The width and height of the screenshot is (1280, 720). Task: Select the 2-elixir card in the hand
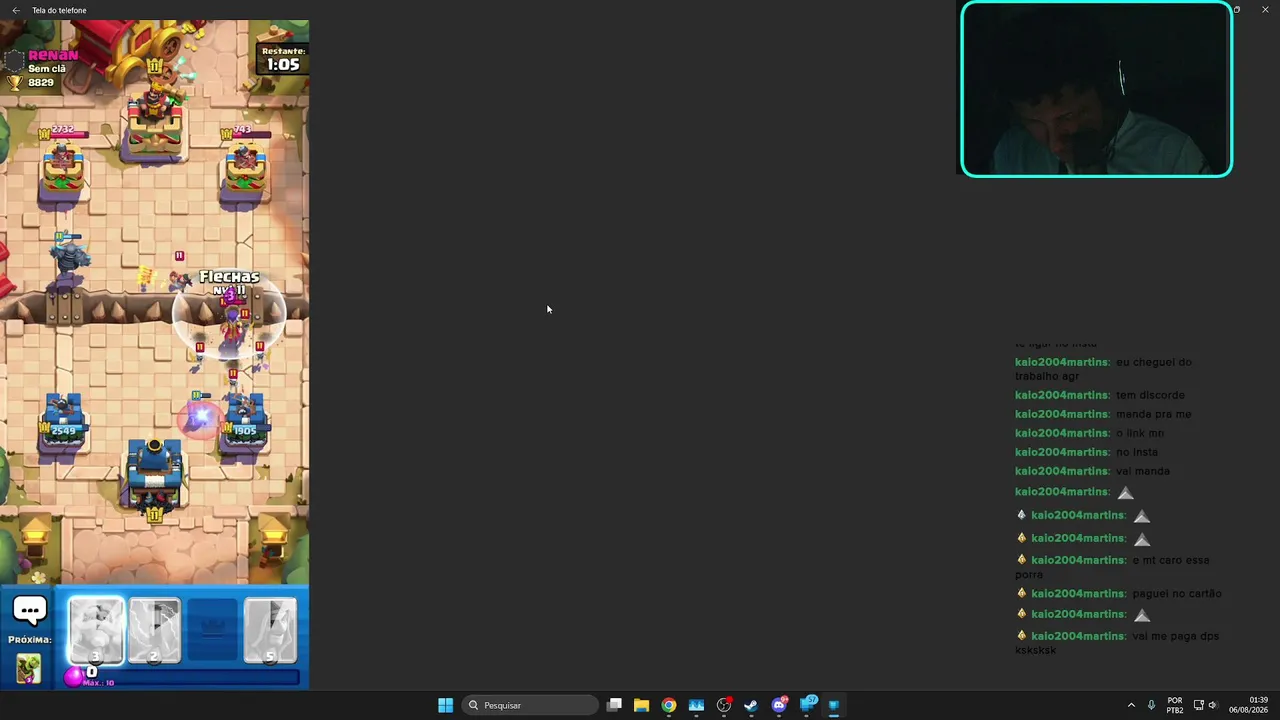coord(154,631)
